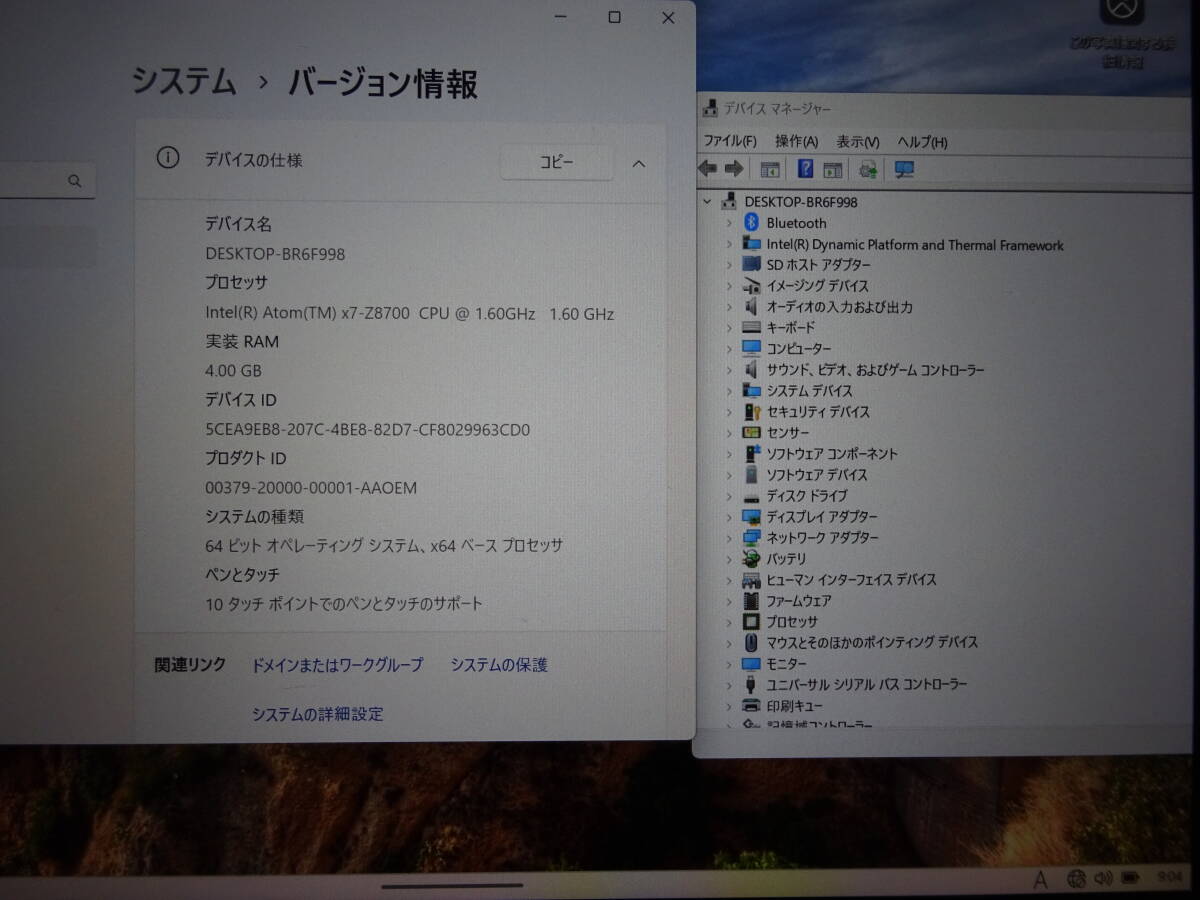1200x900 pixels.
Task: Click the taskbar clock
Action: (x=1168, y=878)
